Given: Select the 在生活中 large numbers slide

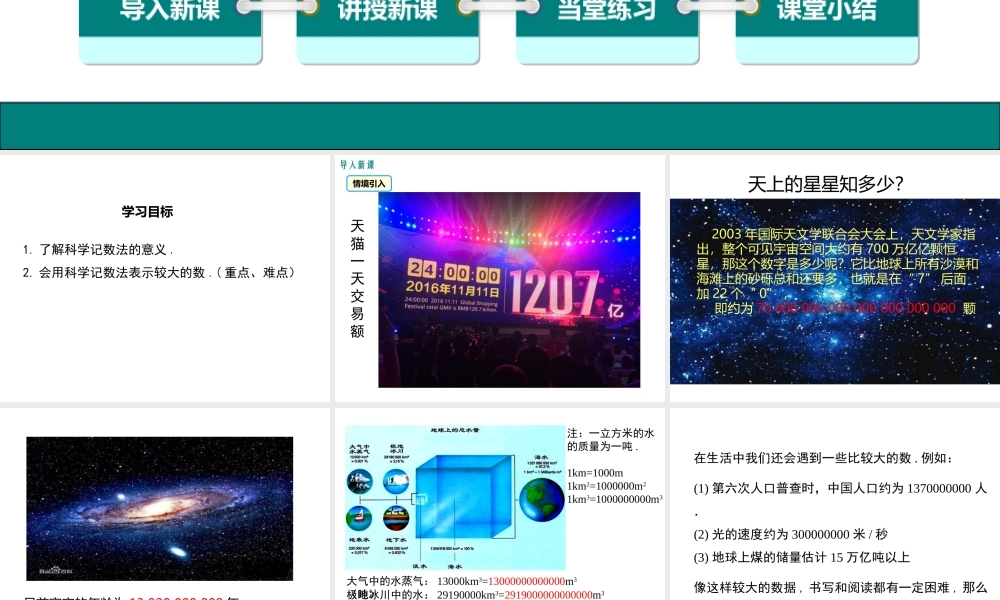Looking at the screenshot, I should point(835,504).
